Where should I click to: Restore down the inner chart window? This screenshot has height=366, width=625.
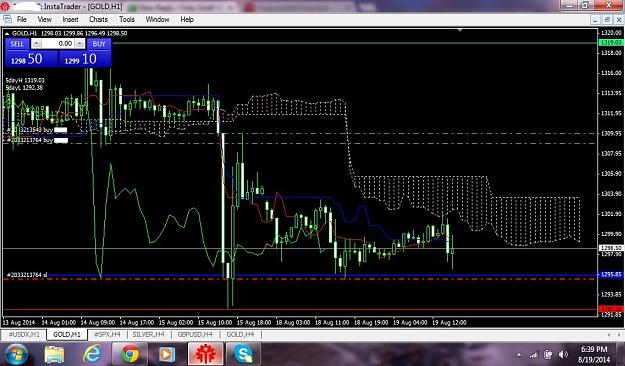607,20
